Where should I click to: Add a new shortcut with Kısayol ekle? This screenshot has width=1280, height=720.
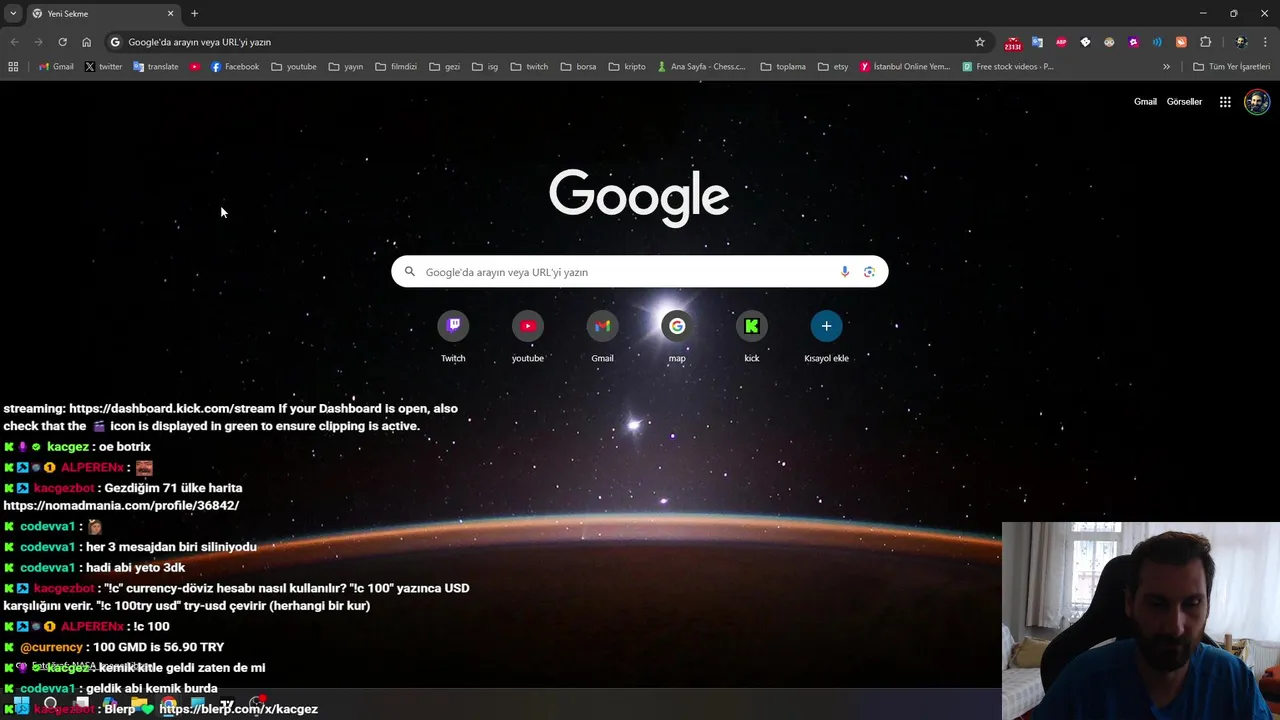pyautogui.click(x=826, y=337)
